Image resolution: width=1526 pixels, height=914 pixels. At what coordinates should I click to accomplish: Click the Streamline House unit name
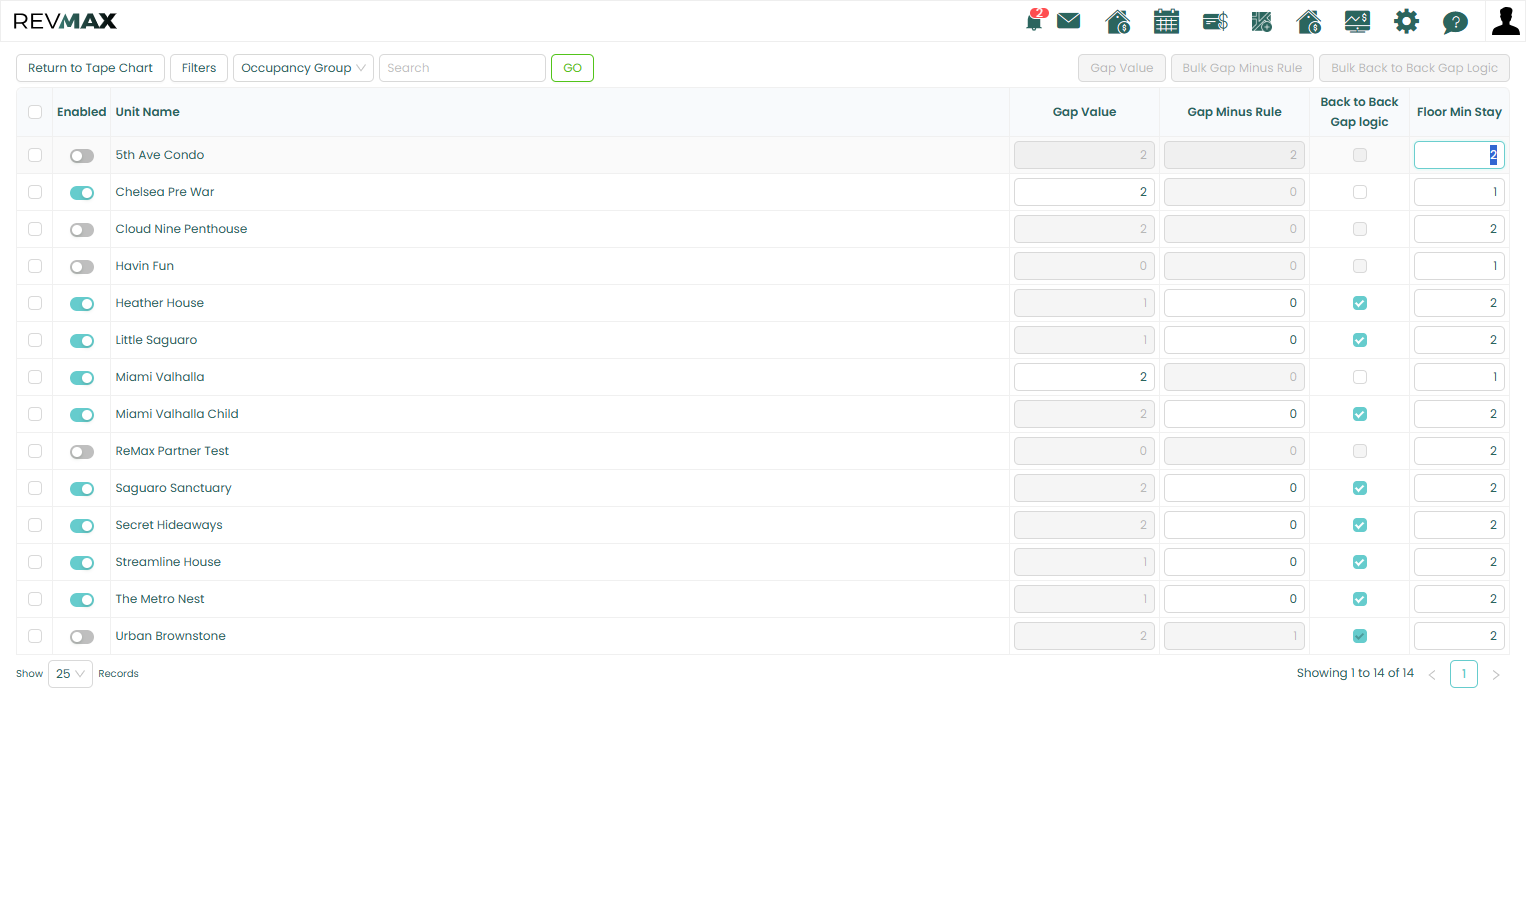tap(168, 562)
